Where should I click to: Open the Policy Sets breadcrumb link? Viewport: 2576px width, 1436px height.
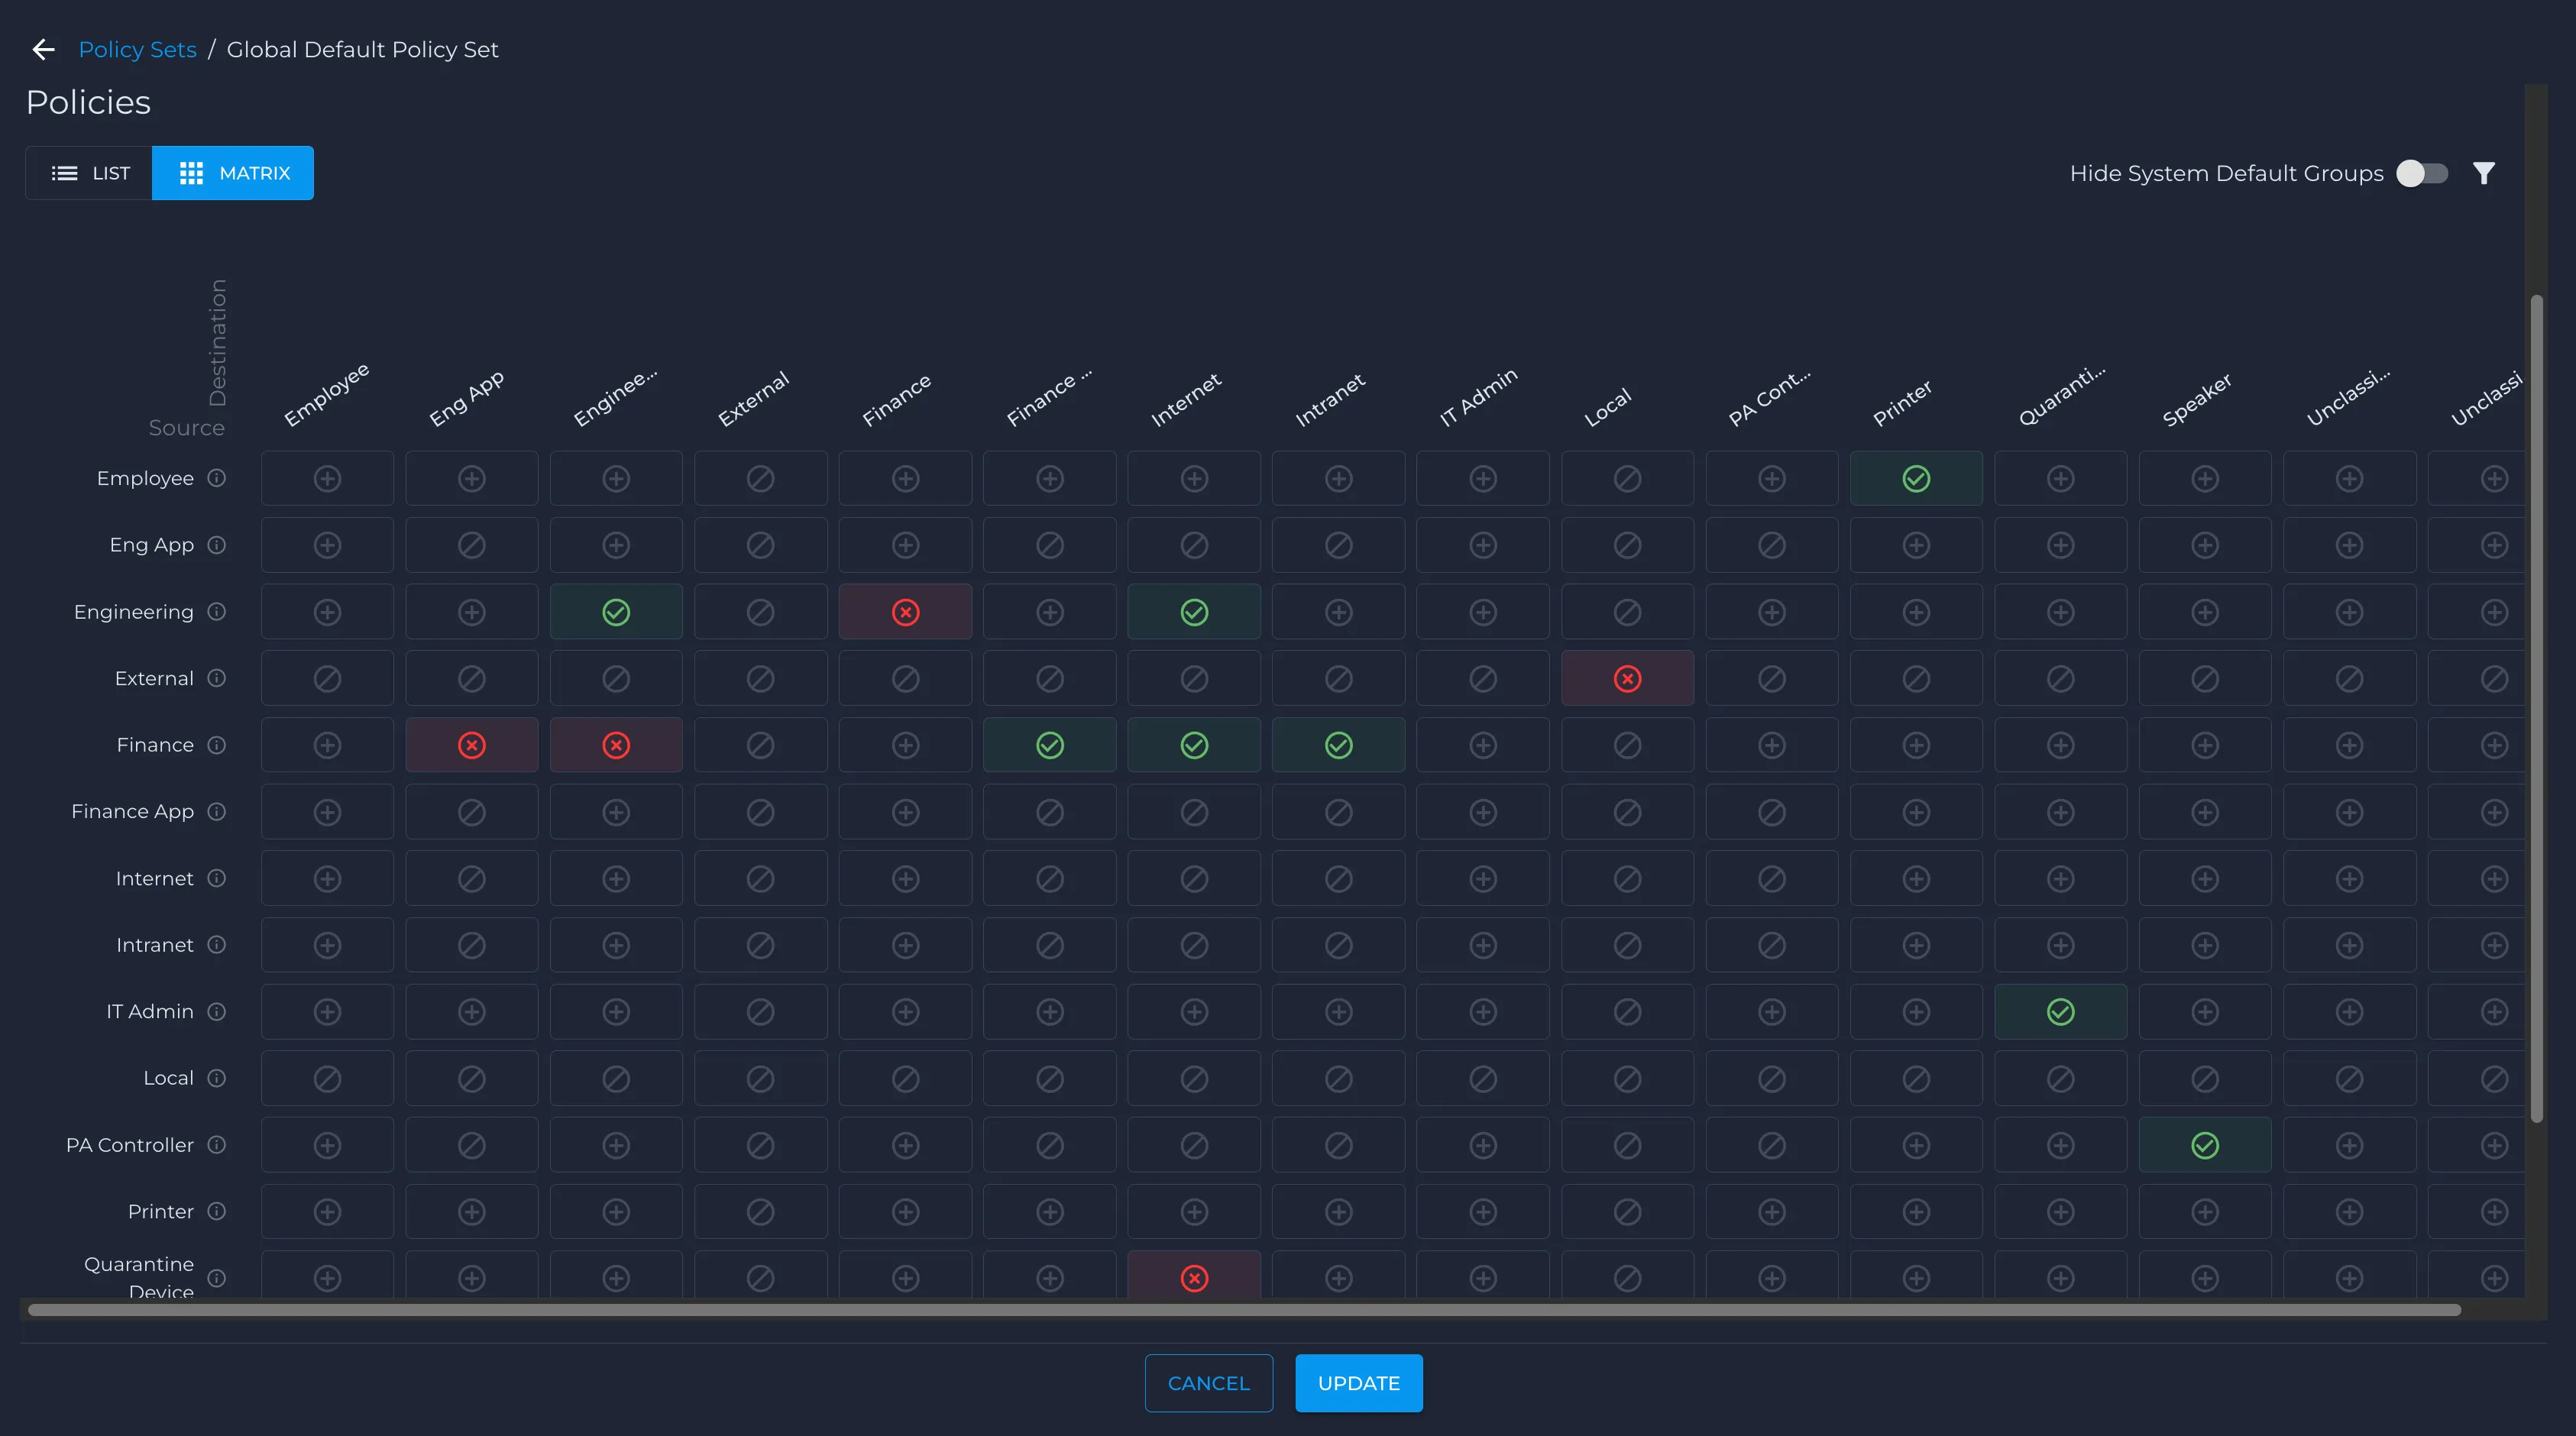coord(137,49)
